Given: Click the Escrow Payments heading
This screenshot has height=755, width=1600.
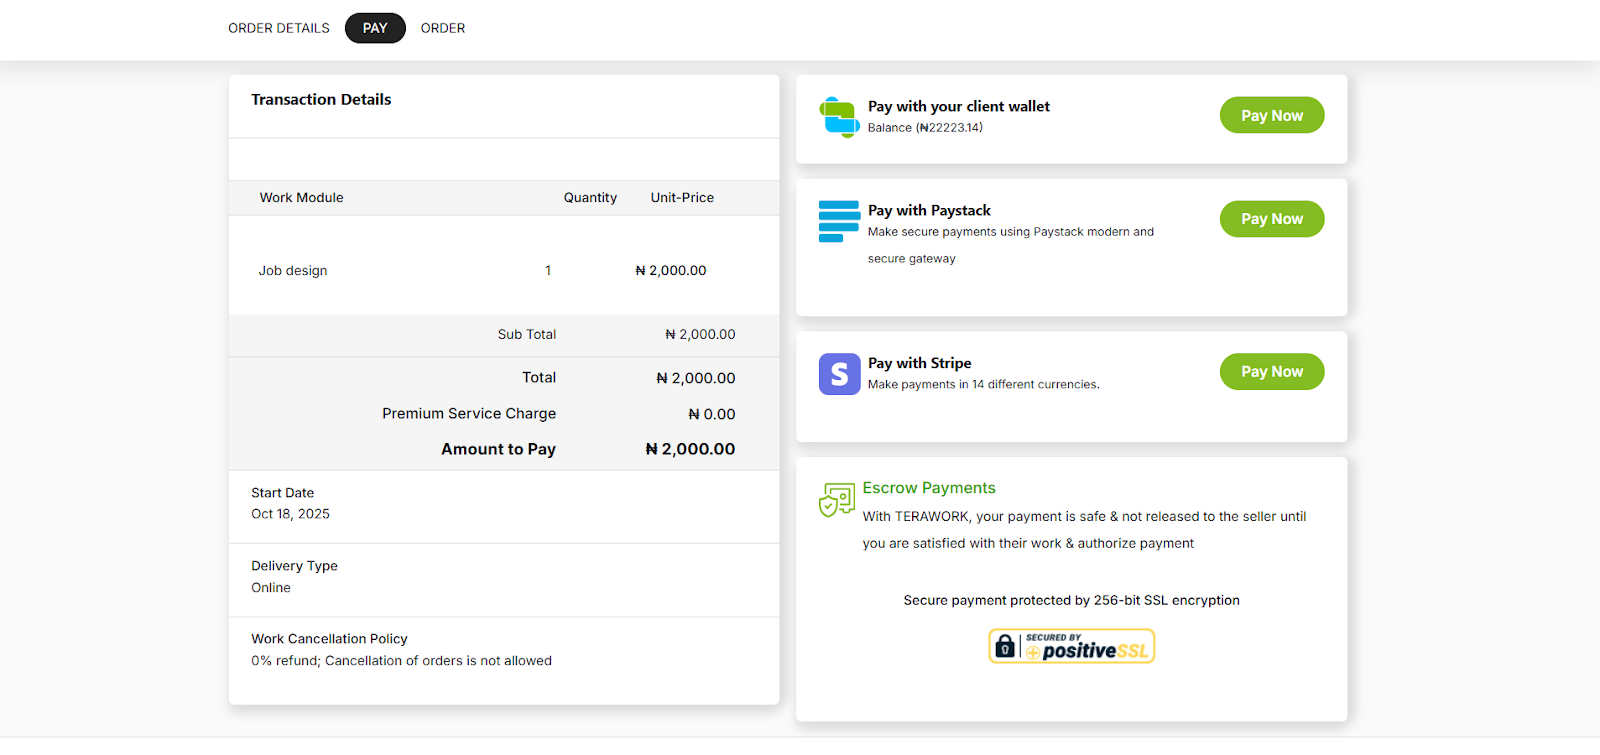Looking at the screenshot, I should [x=929, y=488].
